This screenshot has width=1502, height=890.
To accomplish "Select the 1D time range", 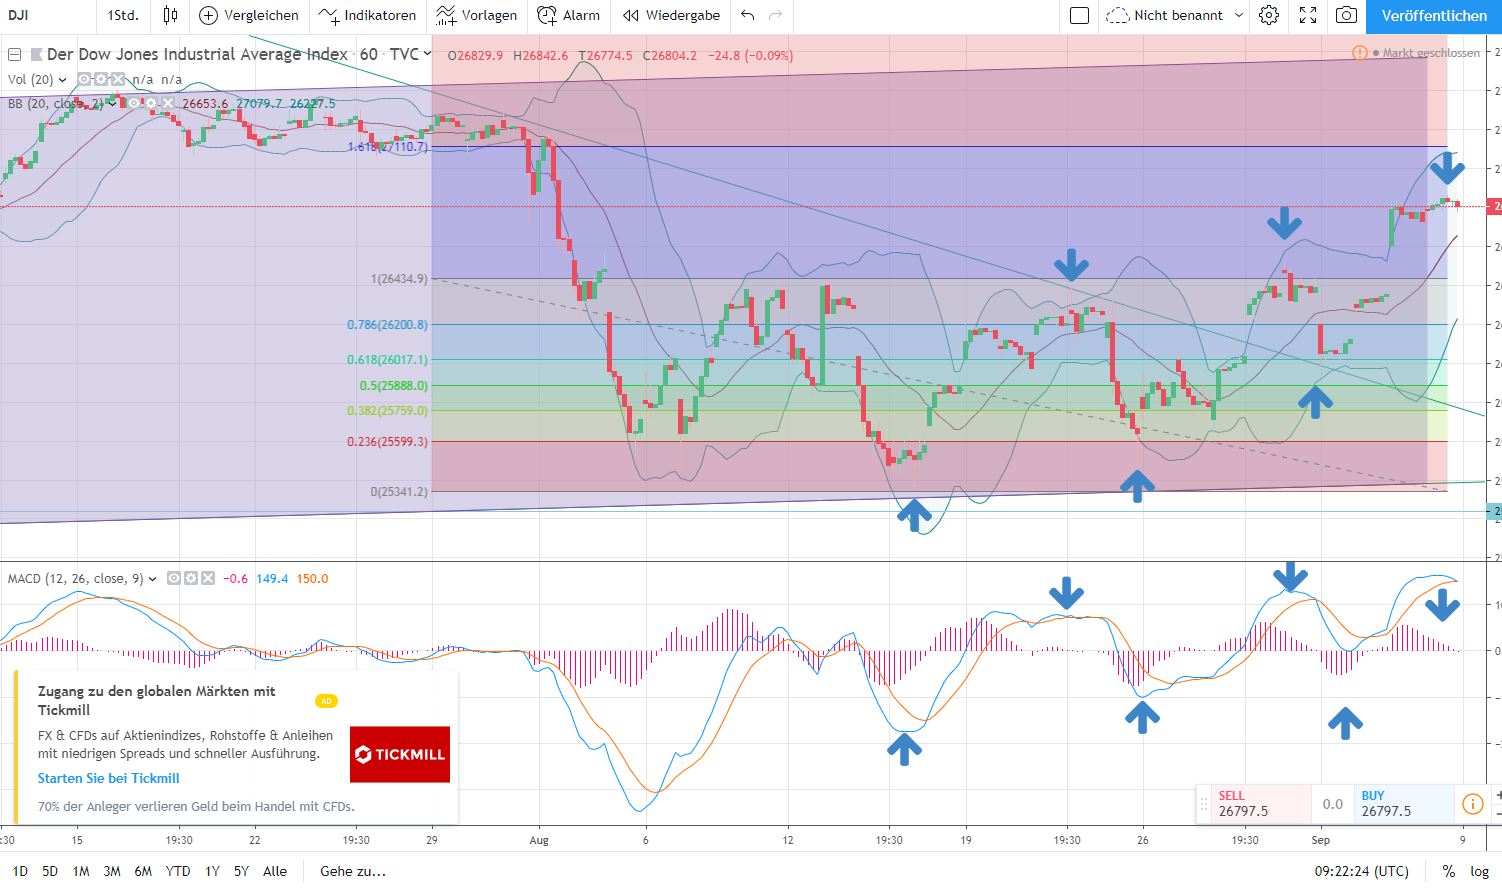I will click(x=20, y=871).
